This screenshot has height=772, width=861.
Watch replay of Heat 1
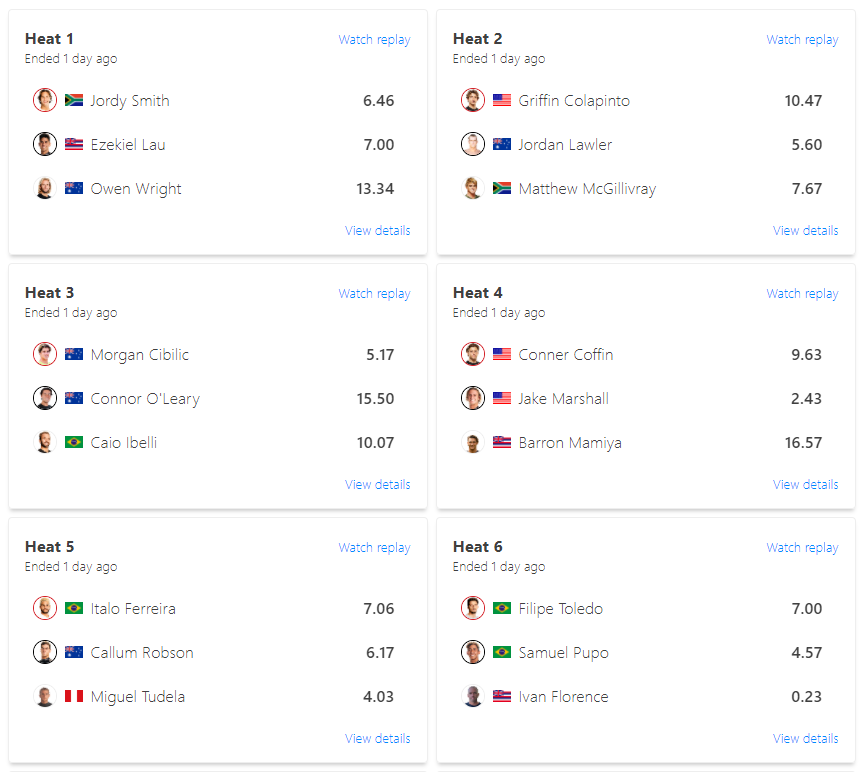(374, 40)
